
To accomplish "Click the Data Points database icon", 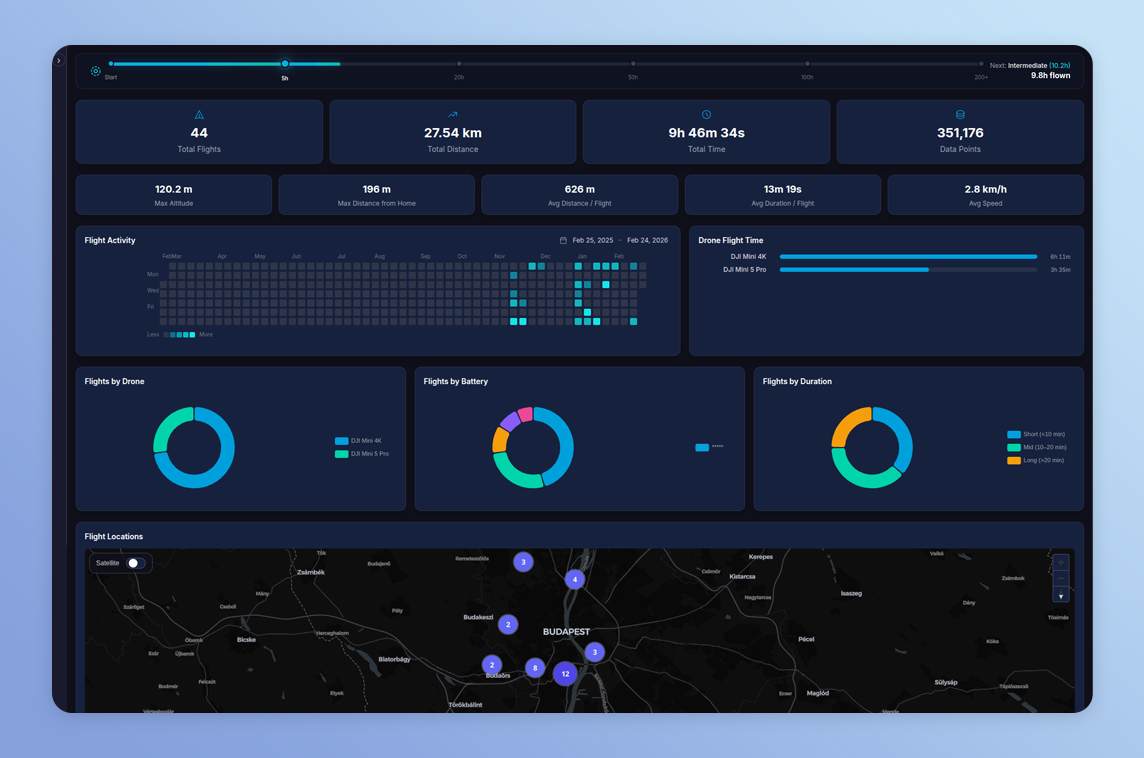I will [960, 115].
